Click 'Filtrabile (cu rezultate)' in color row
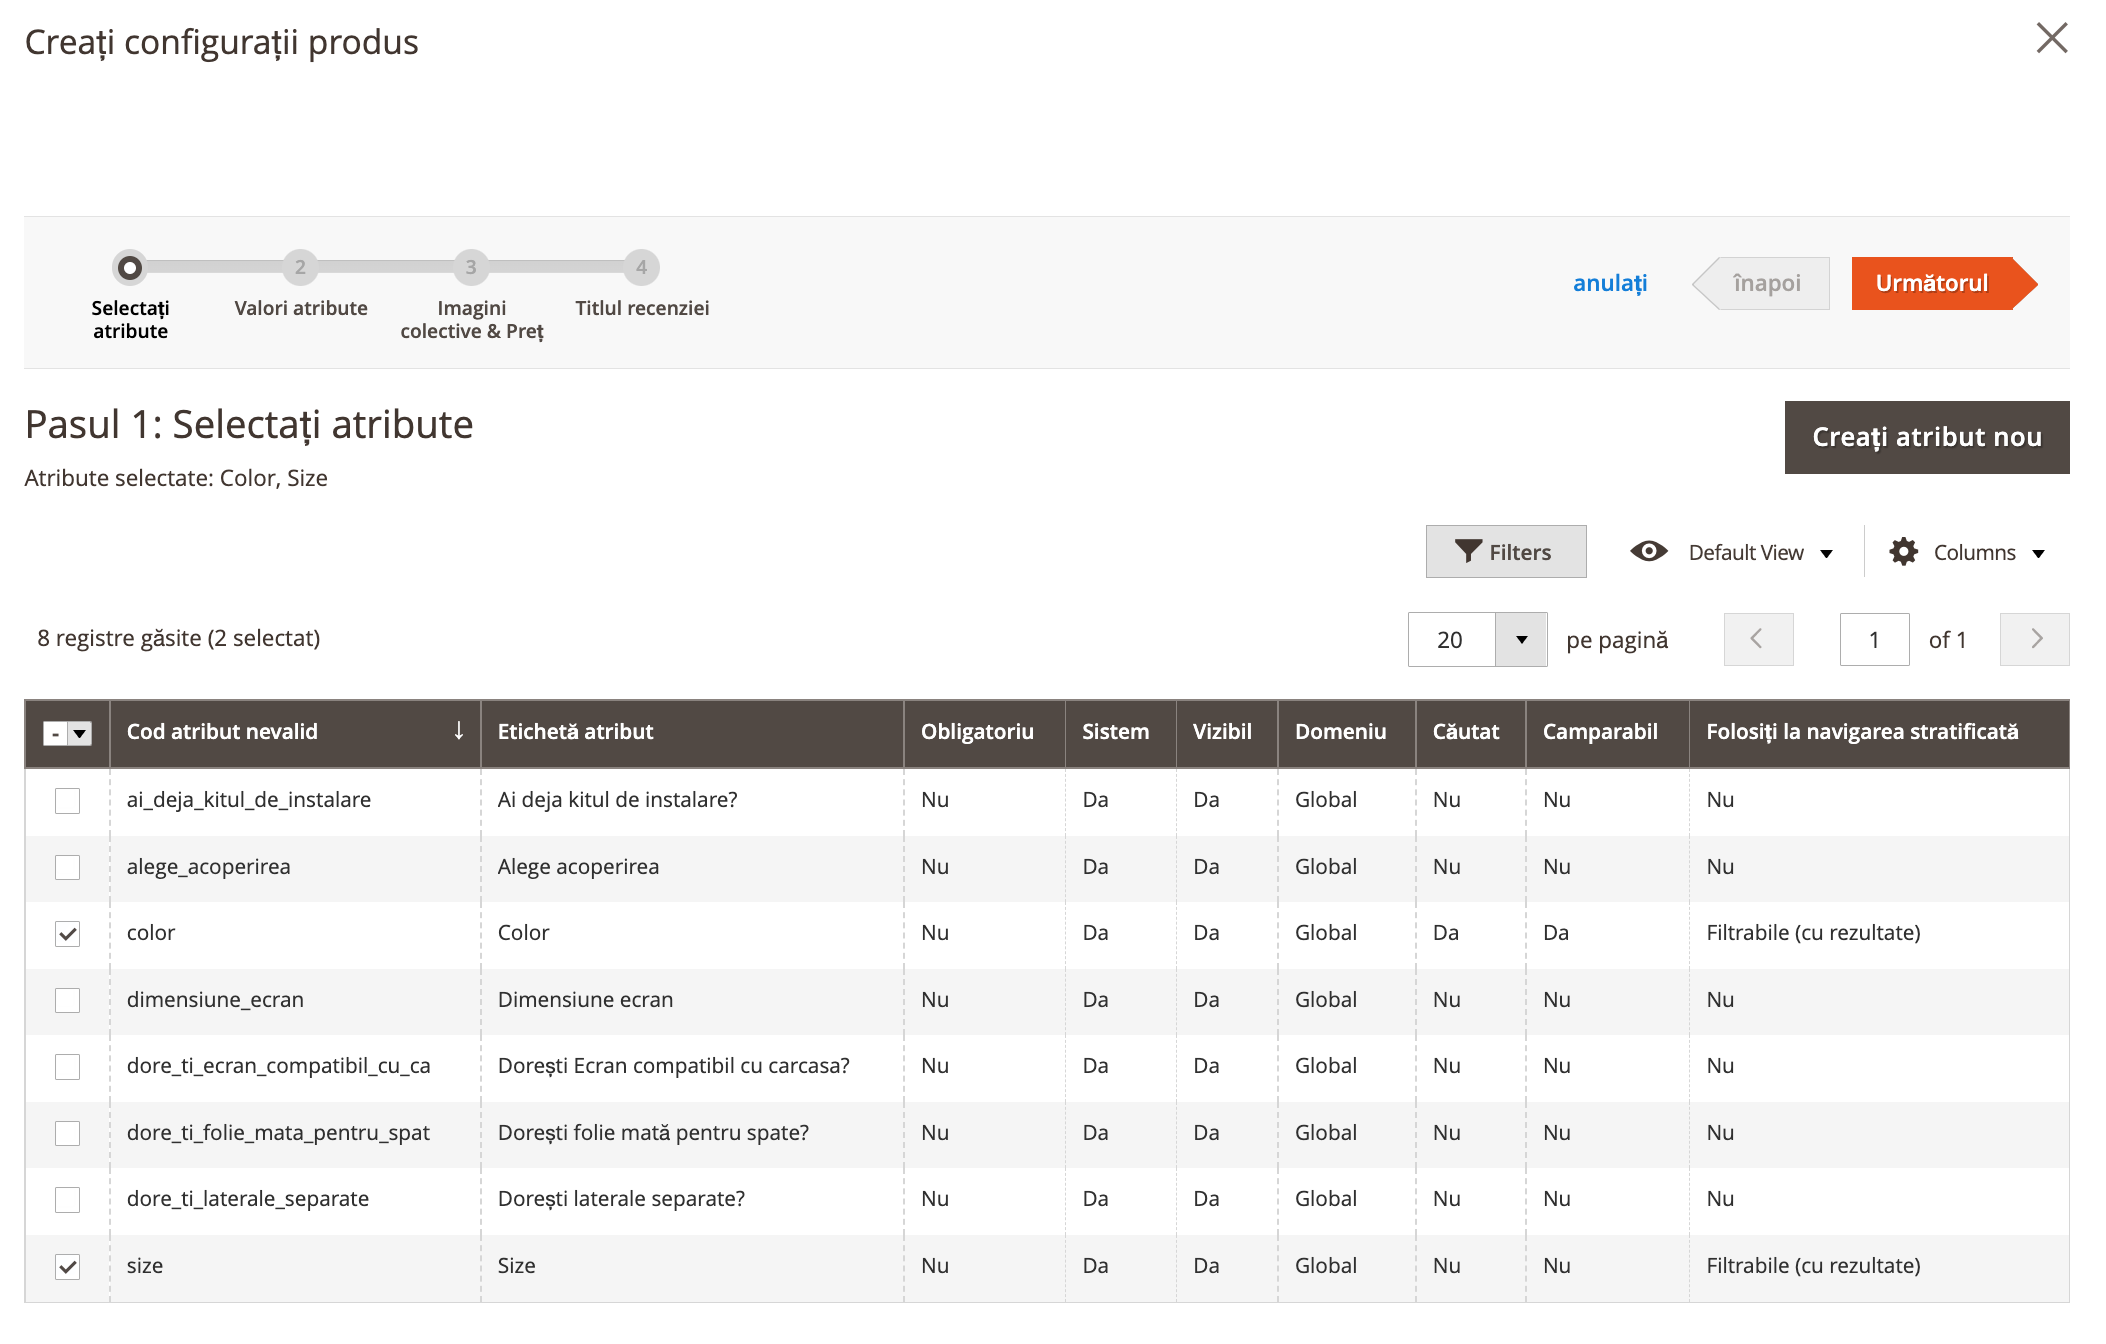Viewport: 2106px width, 1344px height. (1813, 933)
